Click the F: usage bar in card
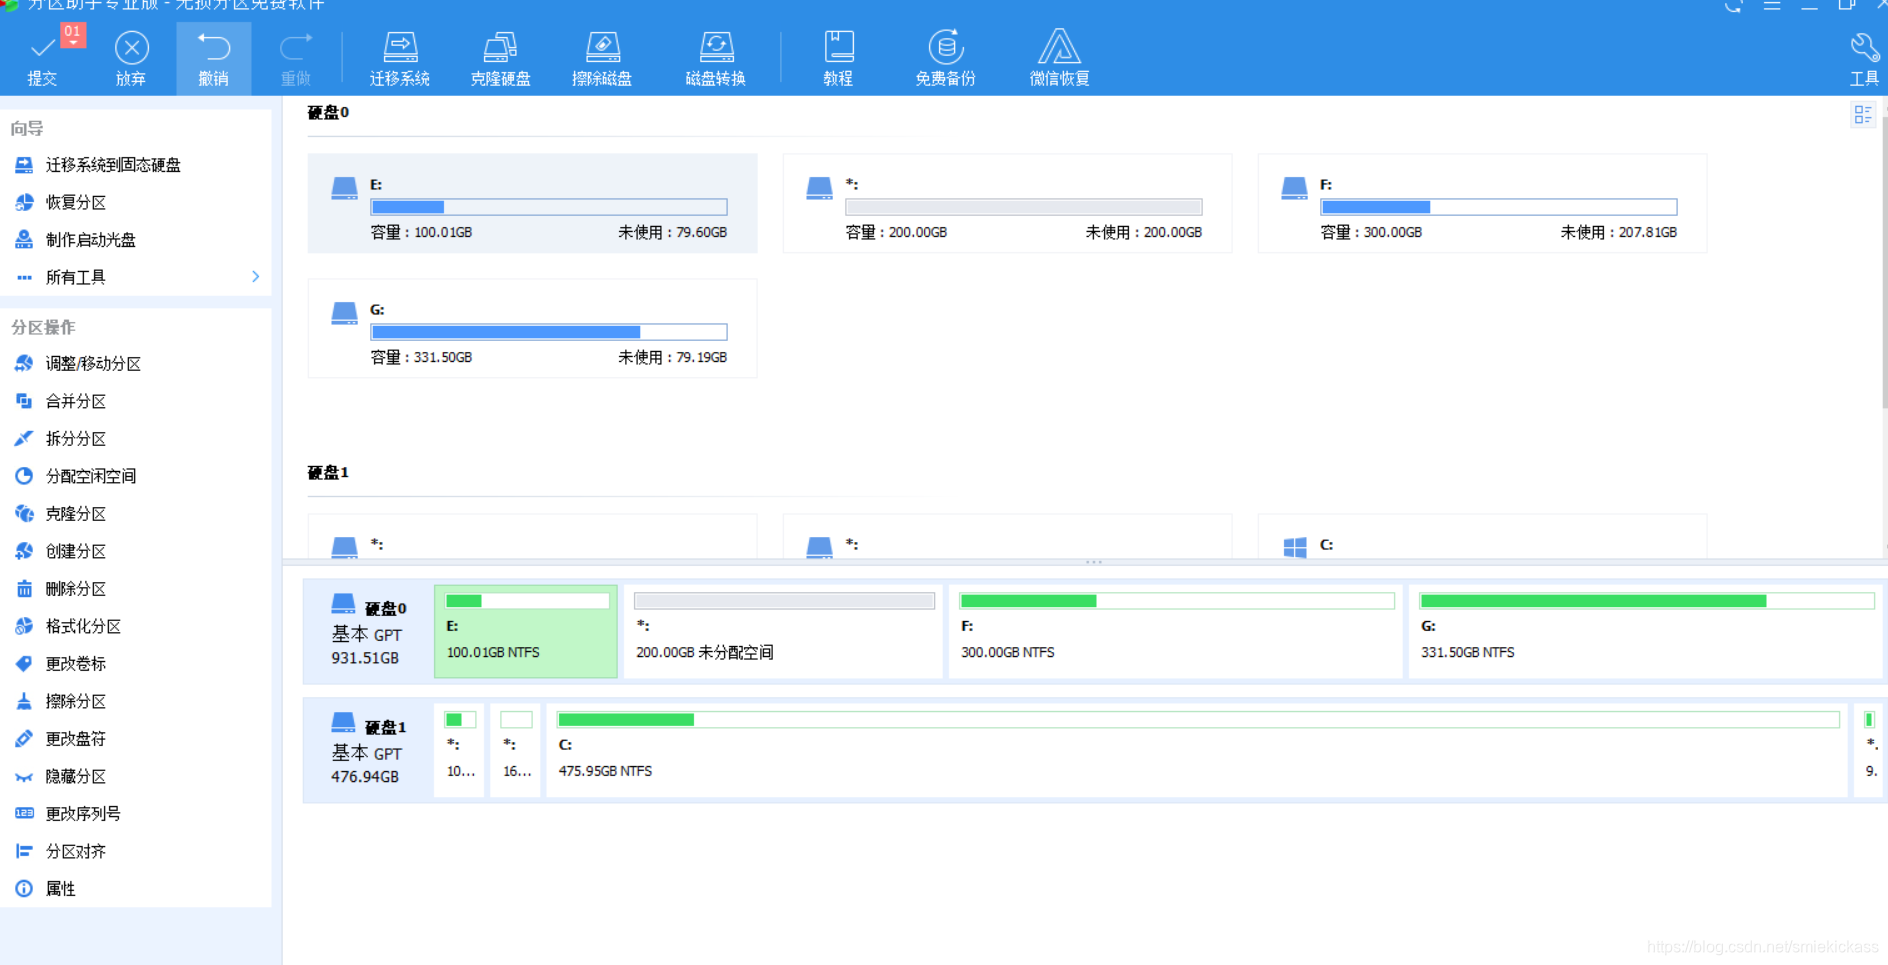The height and width of the screenshot is (965, 1888). 1499,207
